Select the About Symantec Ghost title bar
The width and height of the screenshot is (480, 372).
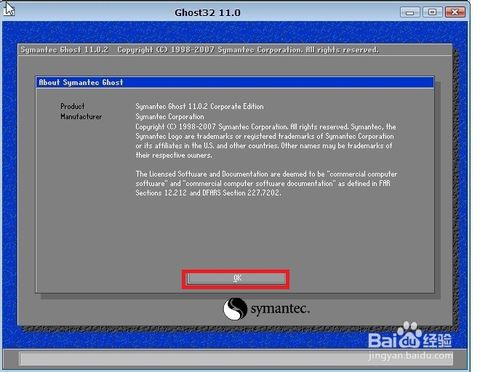(x=235, y=82)
